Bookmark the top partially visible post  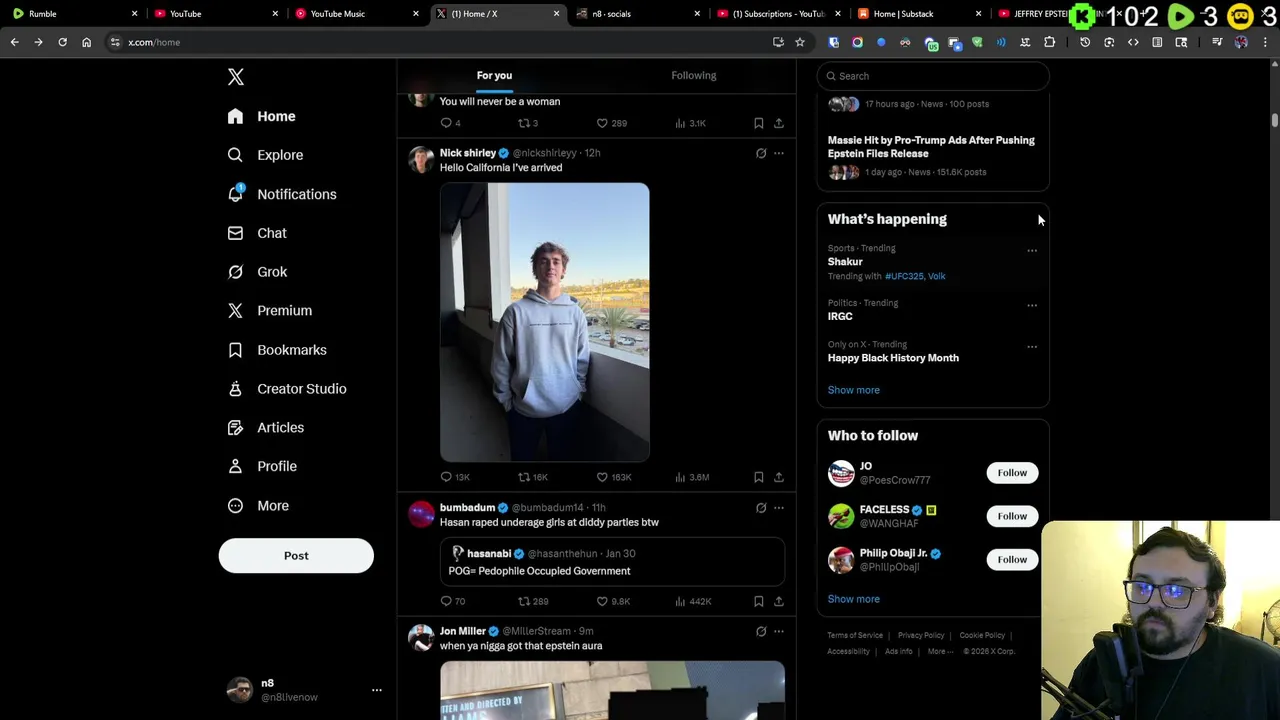[759, 124]
